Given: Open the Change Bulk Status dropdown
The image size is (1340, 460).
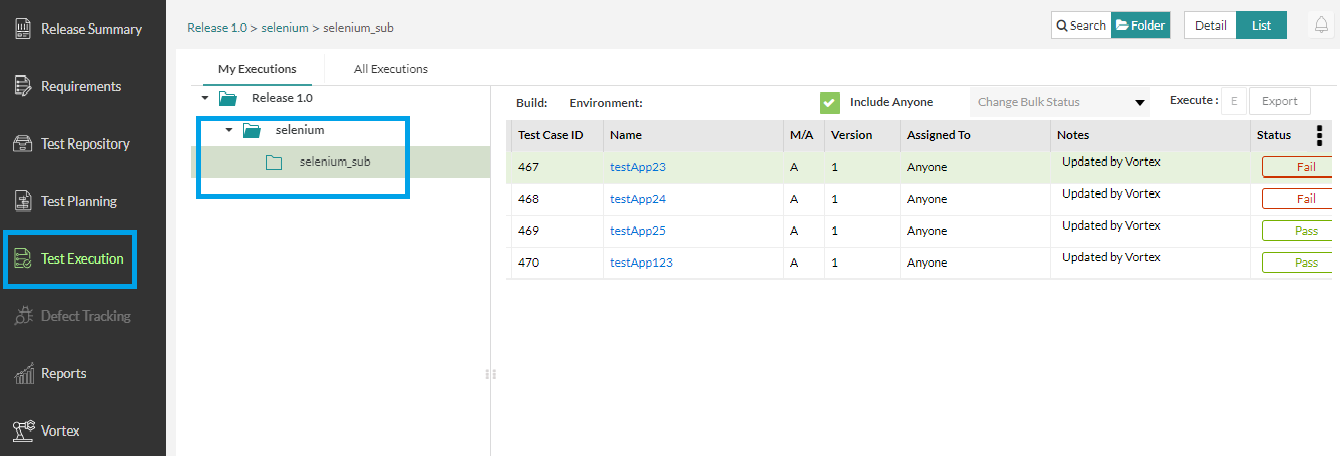Looking at the screenshot, I should (1060, 102).
